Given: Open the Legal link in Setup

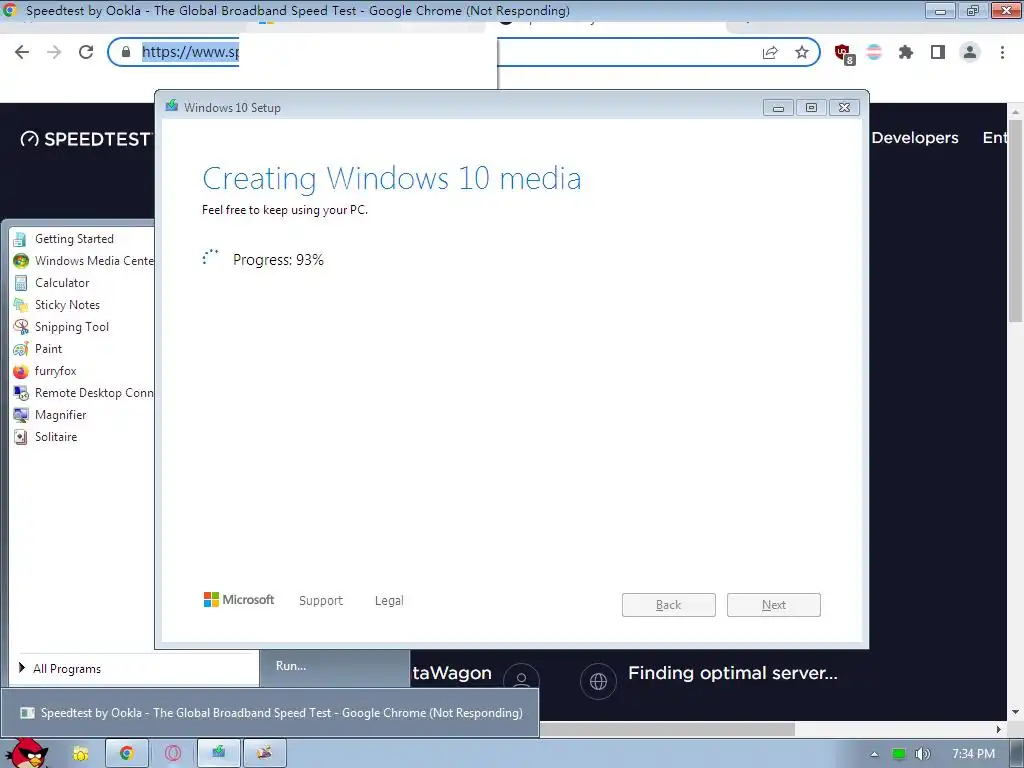Looking at the screenshot, I should coord(389,600).
